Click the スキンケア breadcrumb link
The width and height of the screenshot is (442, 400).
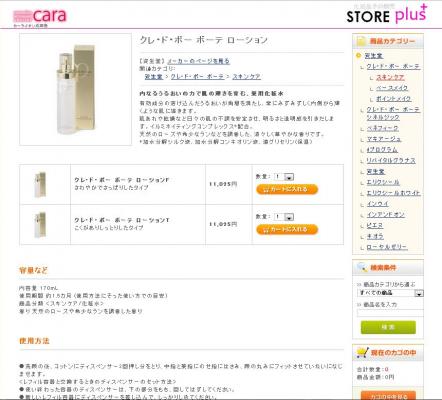coord(246,76)
